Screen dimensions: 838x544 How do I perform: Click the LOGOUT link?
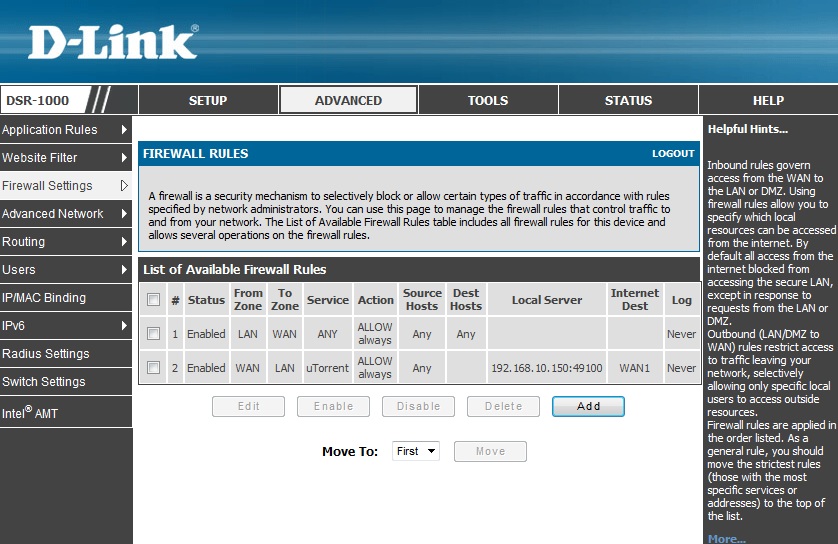click(x=673, y=153)
